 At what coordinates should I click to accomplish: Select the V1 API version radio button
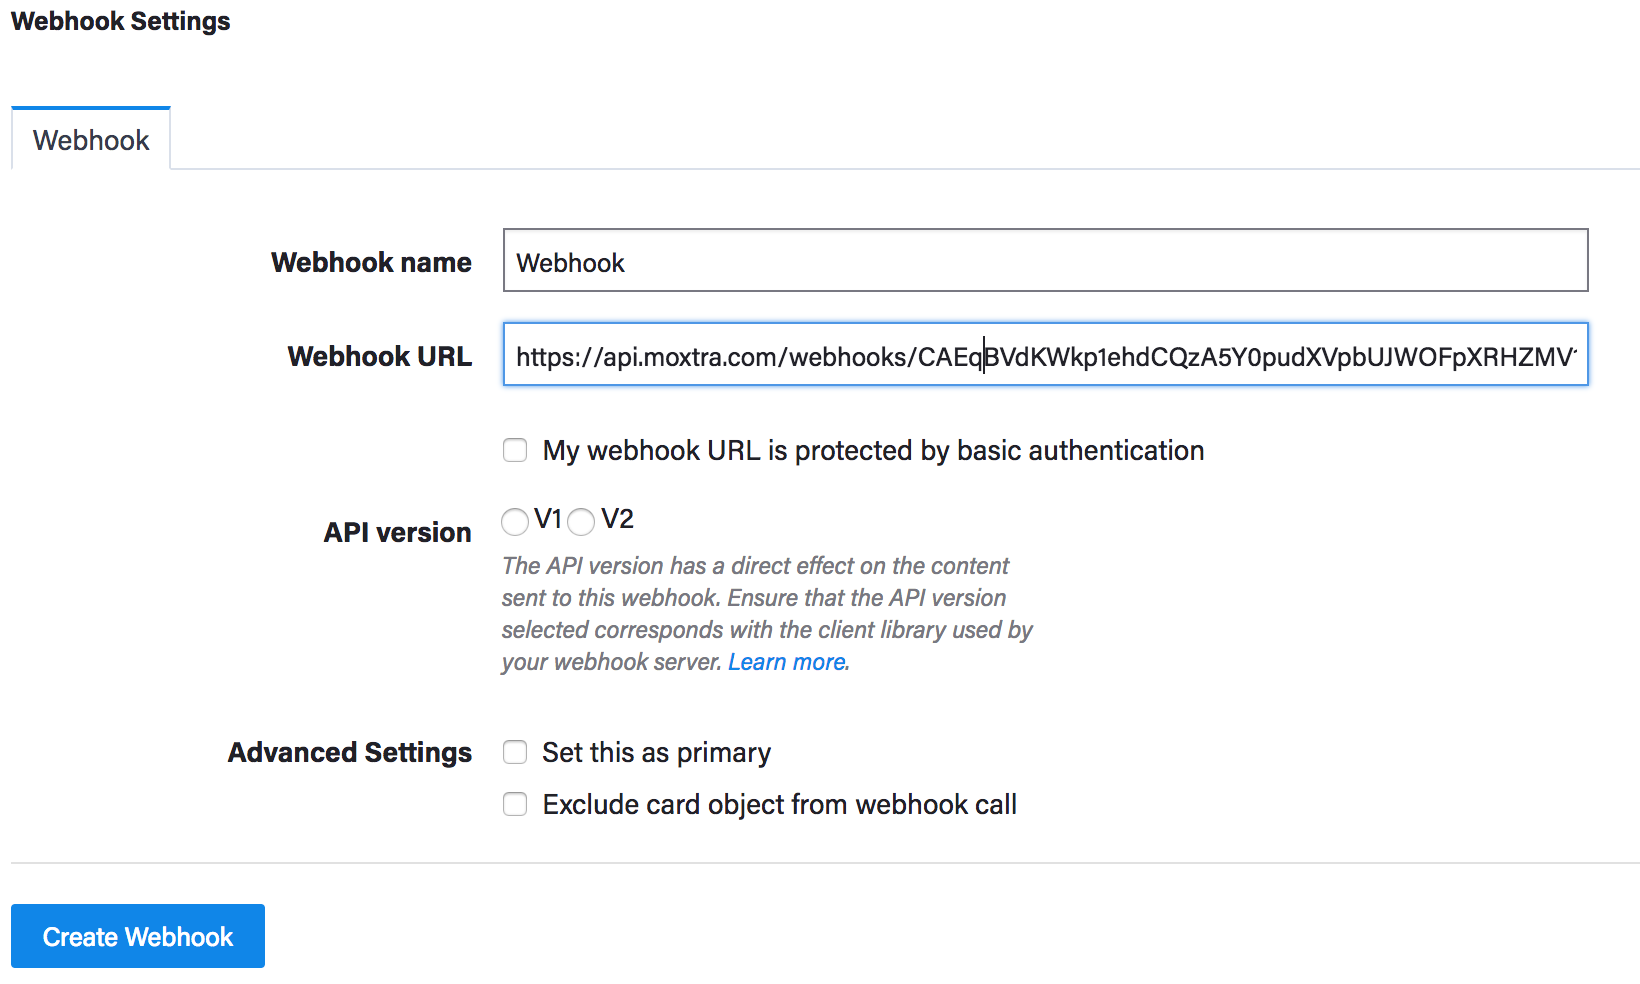515,521
